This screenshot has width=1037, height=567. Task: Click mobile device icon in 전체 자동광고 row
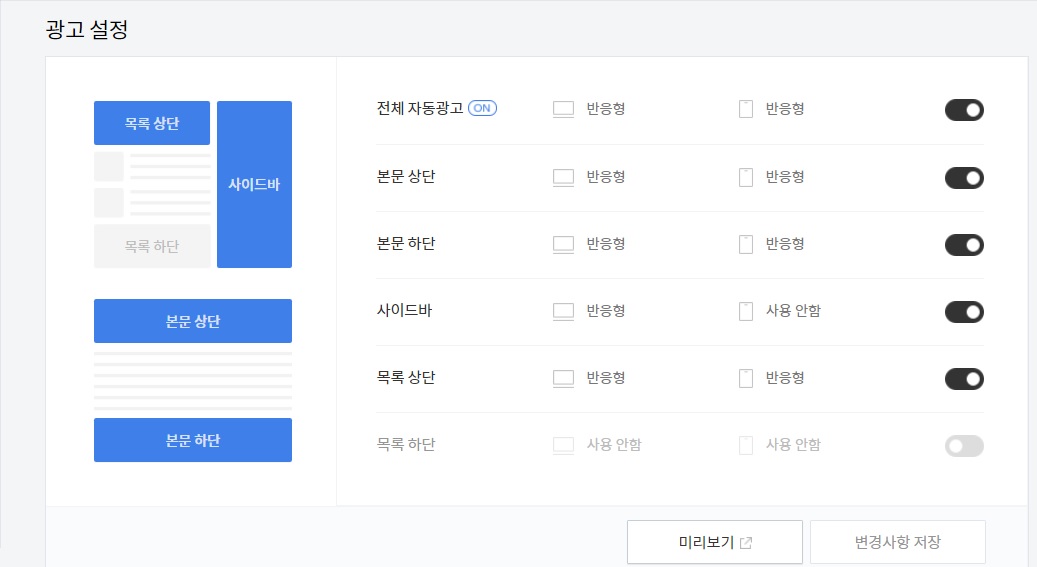coord(745,109)
